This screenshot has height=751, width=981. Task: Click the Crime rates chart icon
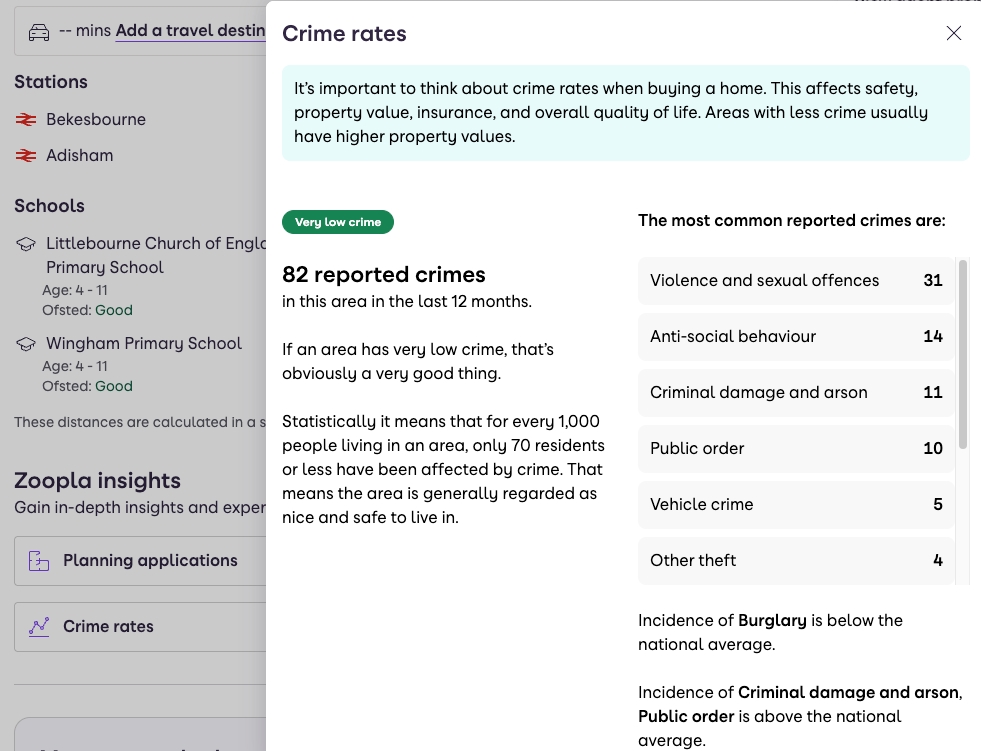coord(39,627)
